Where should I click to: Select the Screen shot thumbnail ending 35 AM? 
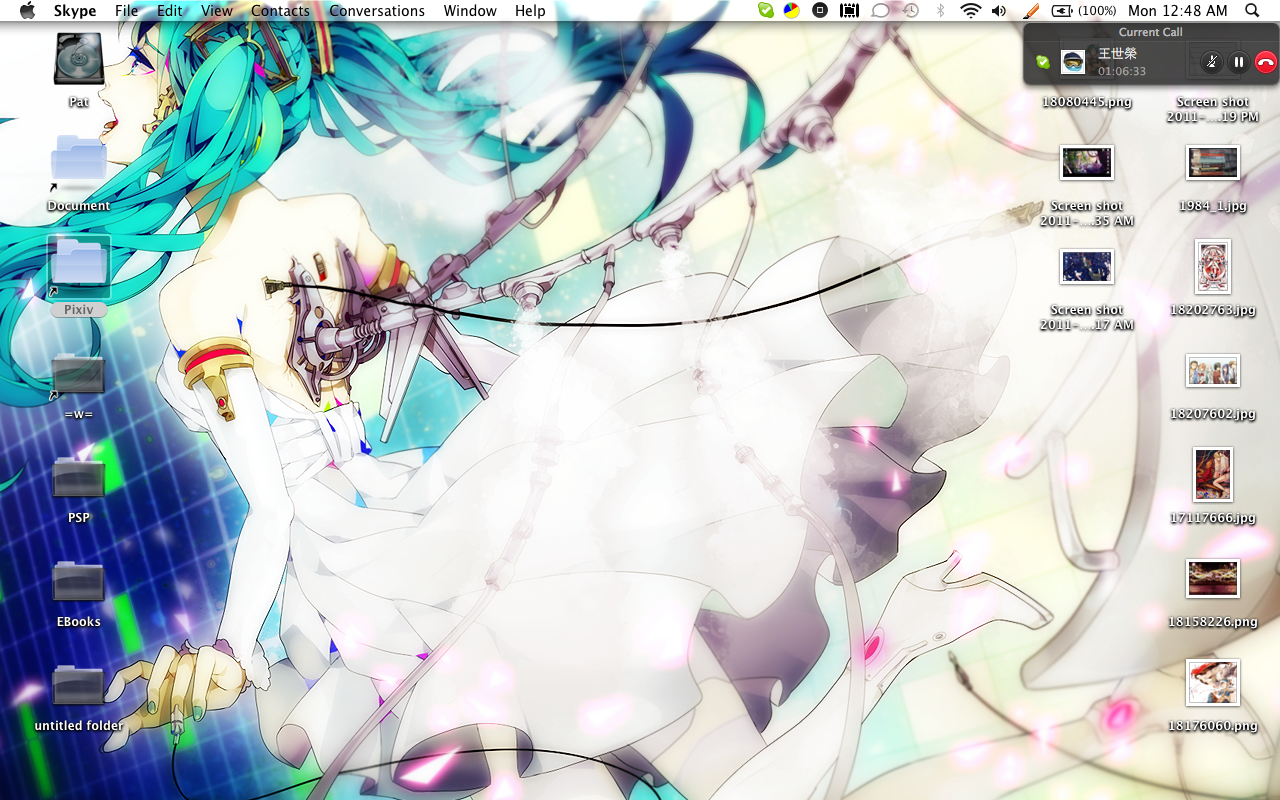click(1087, 162)
